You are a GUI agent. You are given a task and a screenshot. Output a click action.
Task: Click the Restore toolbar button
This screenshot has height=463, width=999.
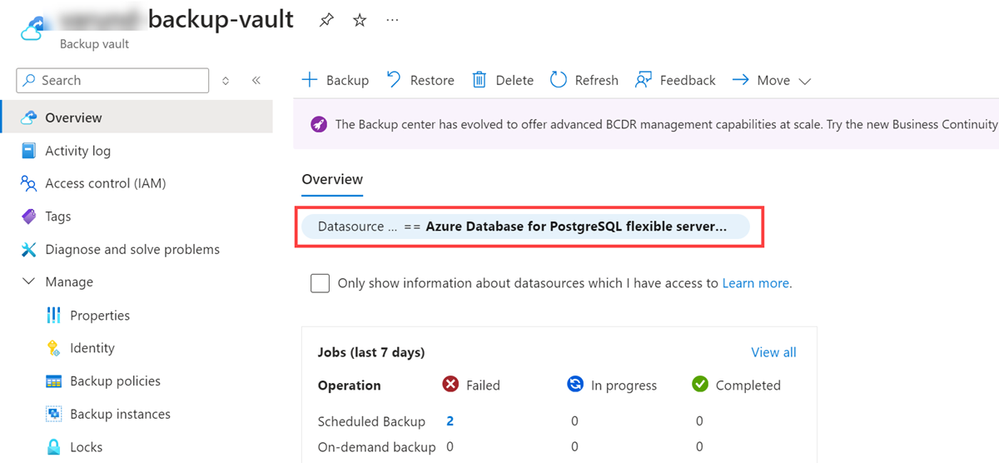coord(420,80)
